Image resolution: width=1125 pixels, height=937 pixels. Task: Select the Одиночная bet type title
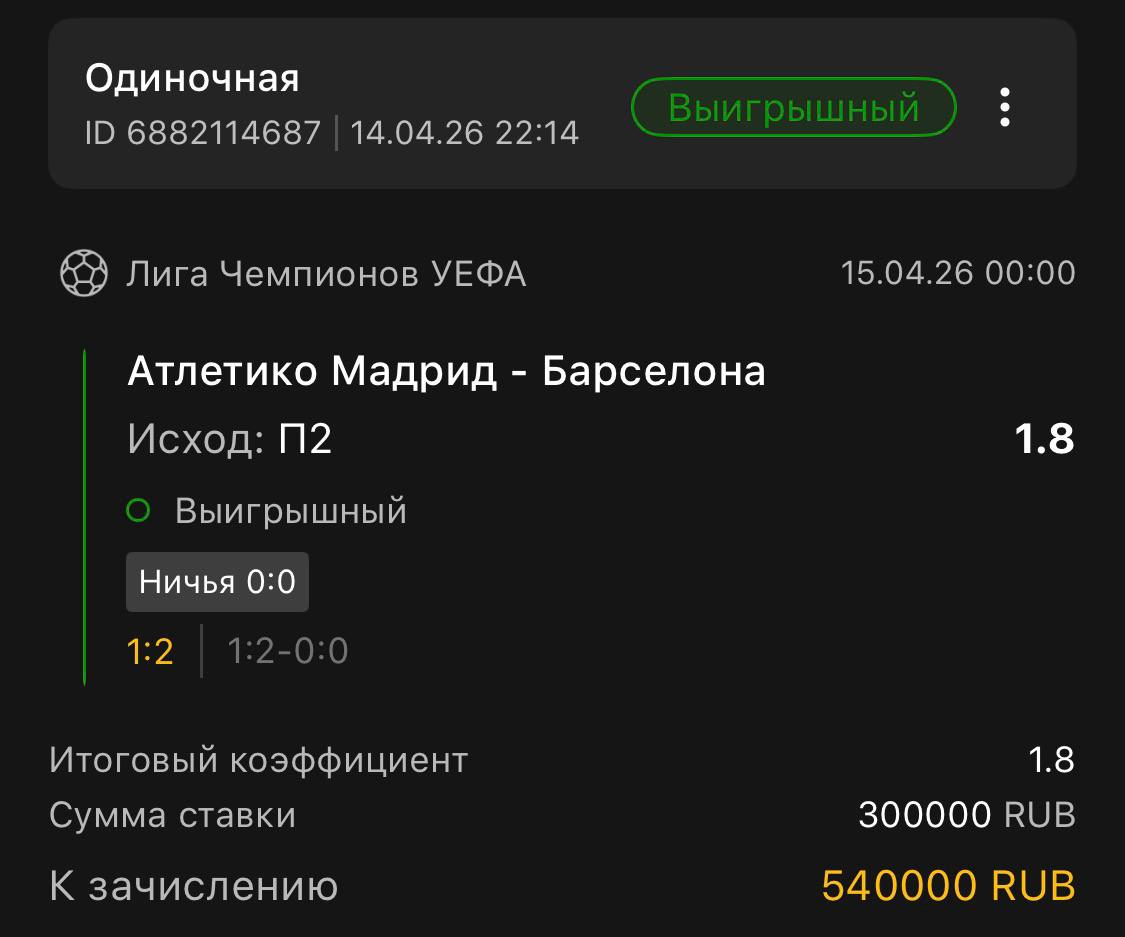tap(192, 78)
